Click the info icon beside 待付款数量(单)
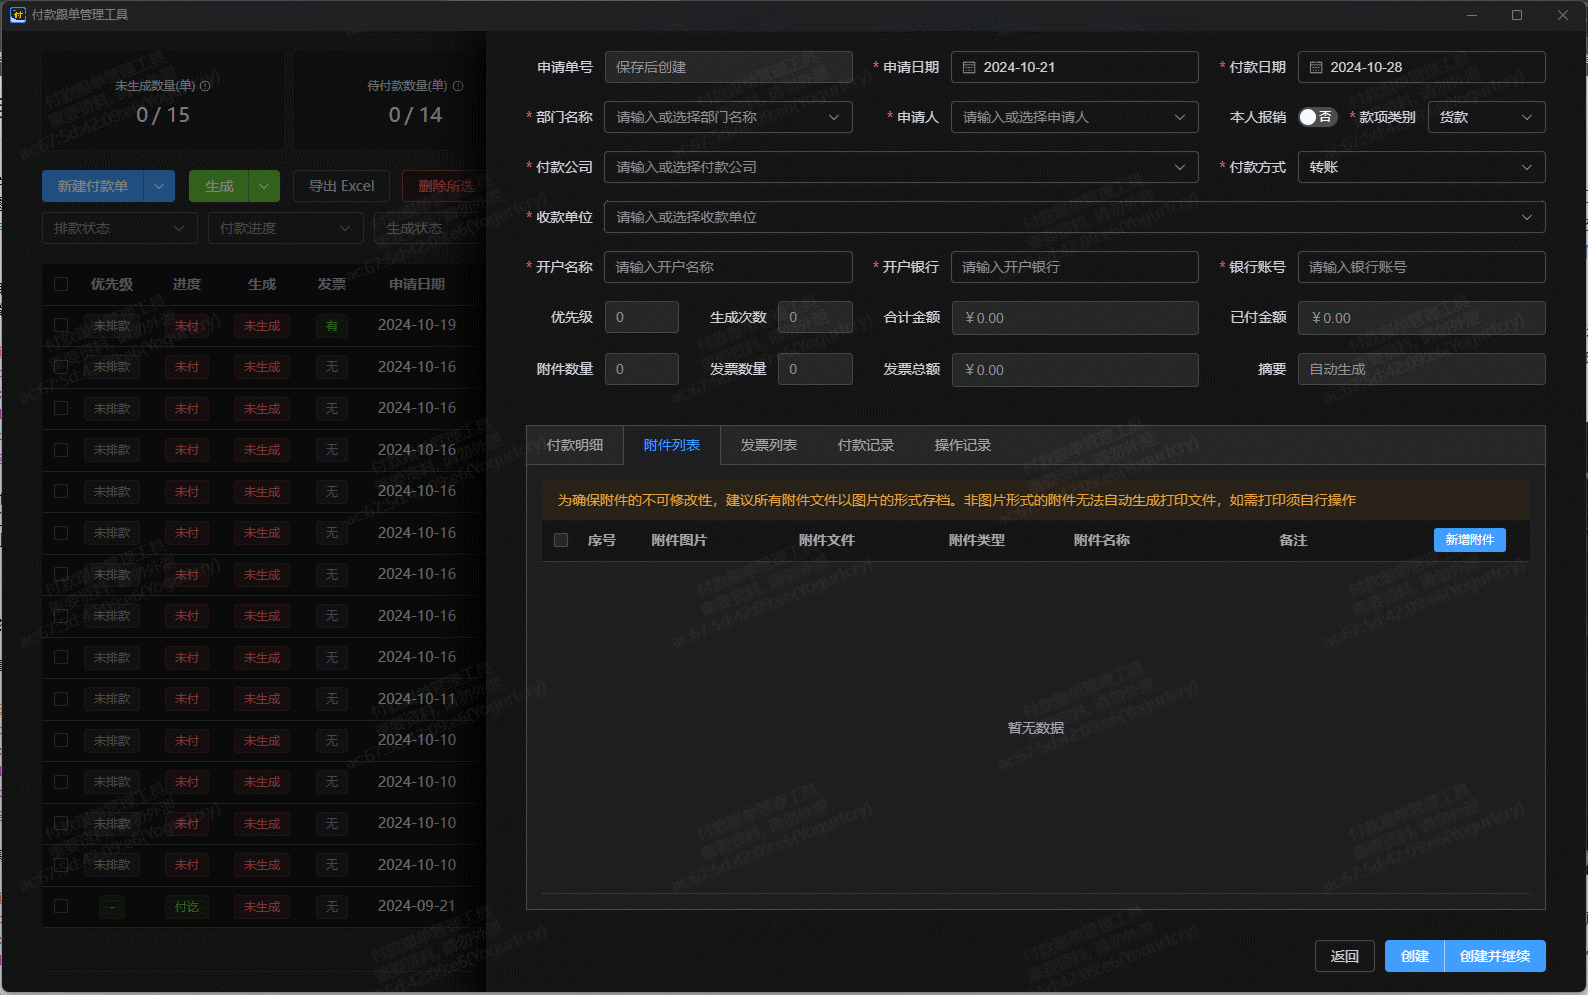1588x995 pixels. click(458, 86)
